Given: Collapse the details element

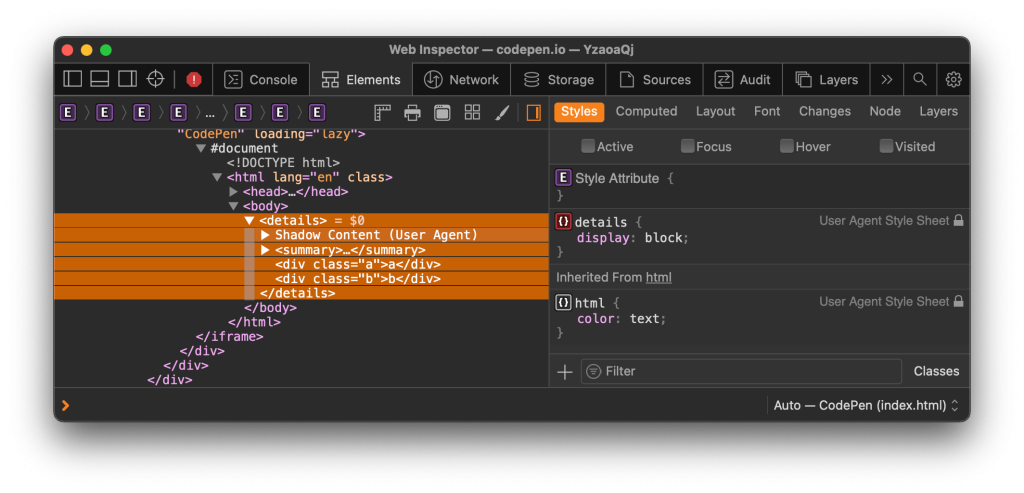Looking at the screenshot, I should [249, 221].
